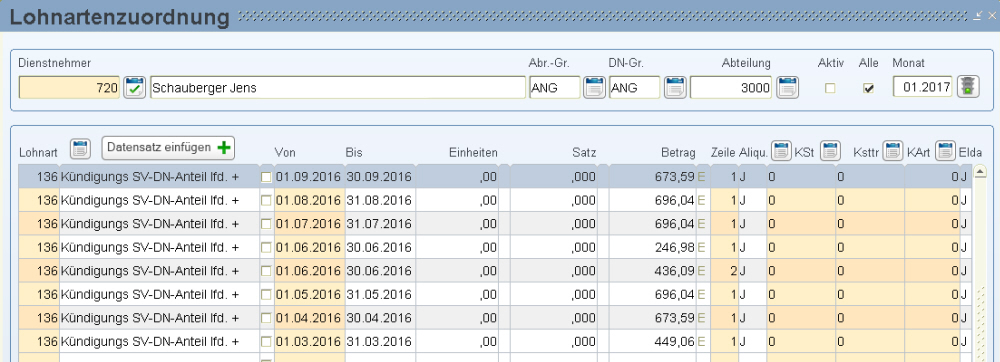Open the lookup icon left of KSt
The width and height of the screenshot is (1000, 362).
coord(781,150)
